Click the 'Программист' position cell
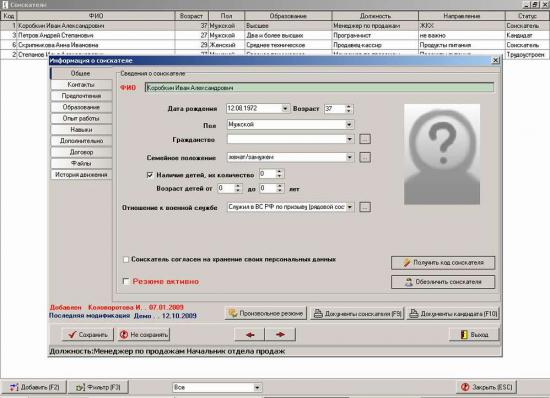This screenshot has width=550, height=398. click(x=375, y=35)
